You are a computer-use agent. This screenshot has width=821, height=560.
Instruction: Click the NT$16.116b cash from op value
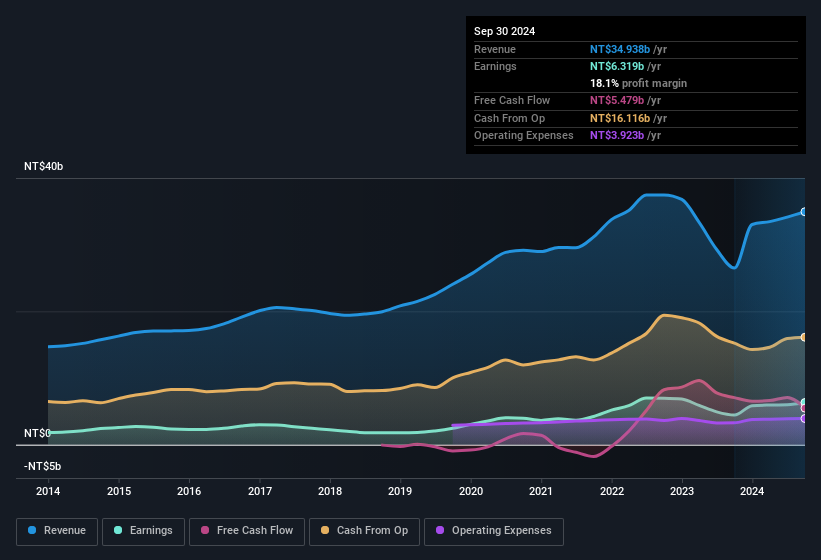tap(620, 118)
